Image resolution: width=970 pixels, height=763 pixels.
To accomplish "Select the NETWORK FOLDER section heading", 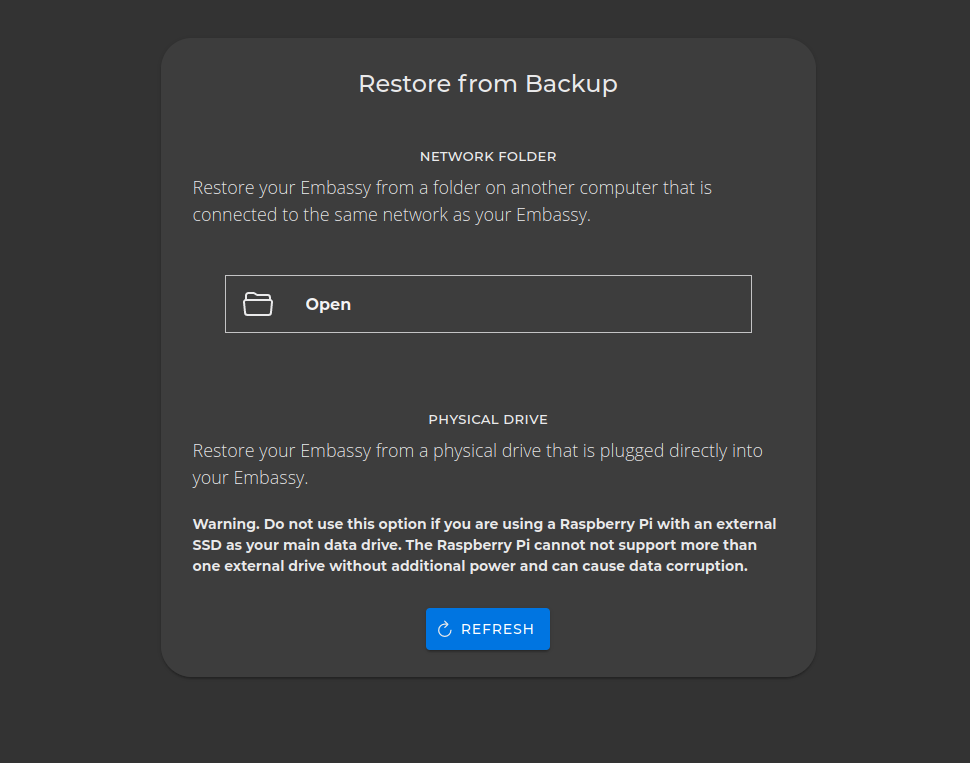I will point(488,157).
